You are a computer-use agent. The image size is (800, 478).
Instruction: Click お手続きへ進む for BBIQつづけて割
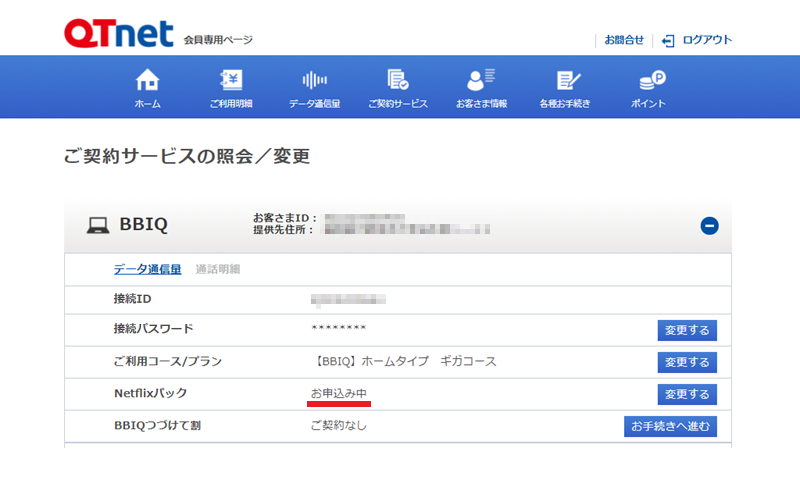click(x=670, y=426)
